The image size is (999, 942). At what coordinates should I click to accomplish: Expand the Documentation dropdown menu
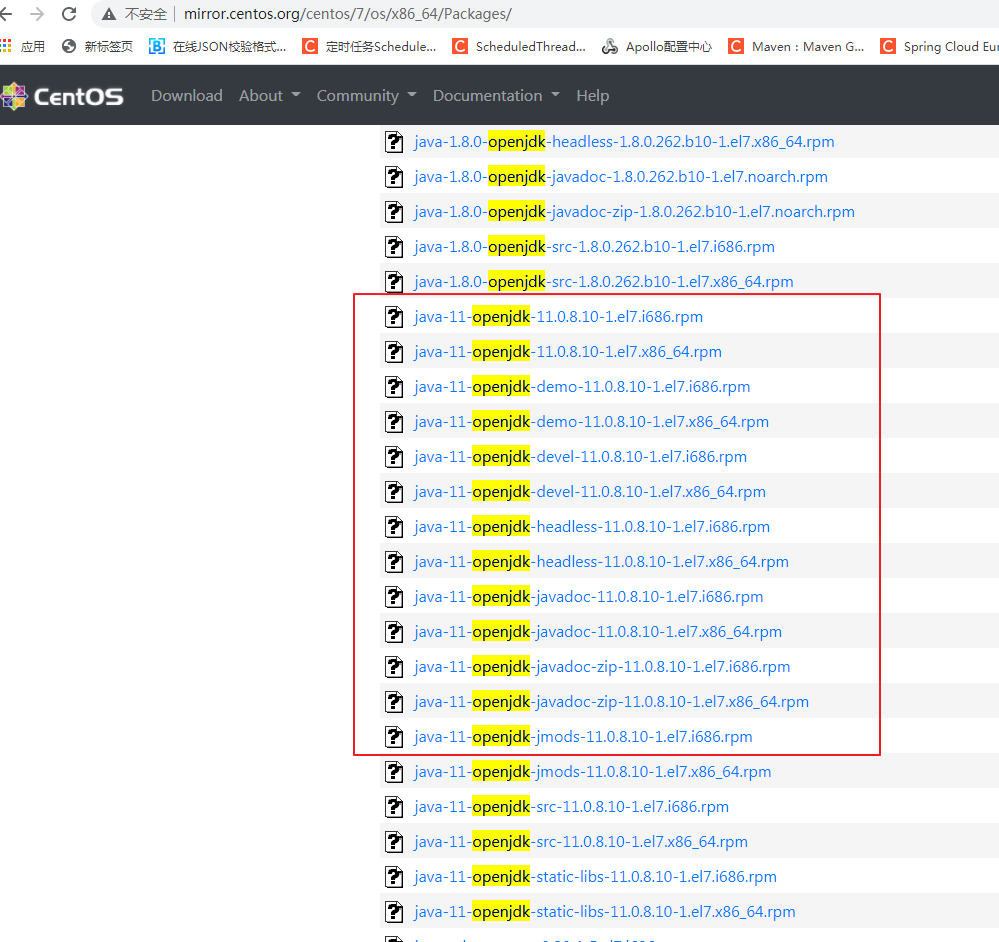(495, 95)
